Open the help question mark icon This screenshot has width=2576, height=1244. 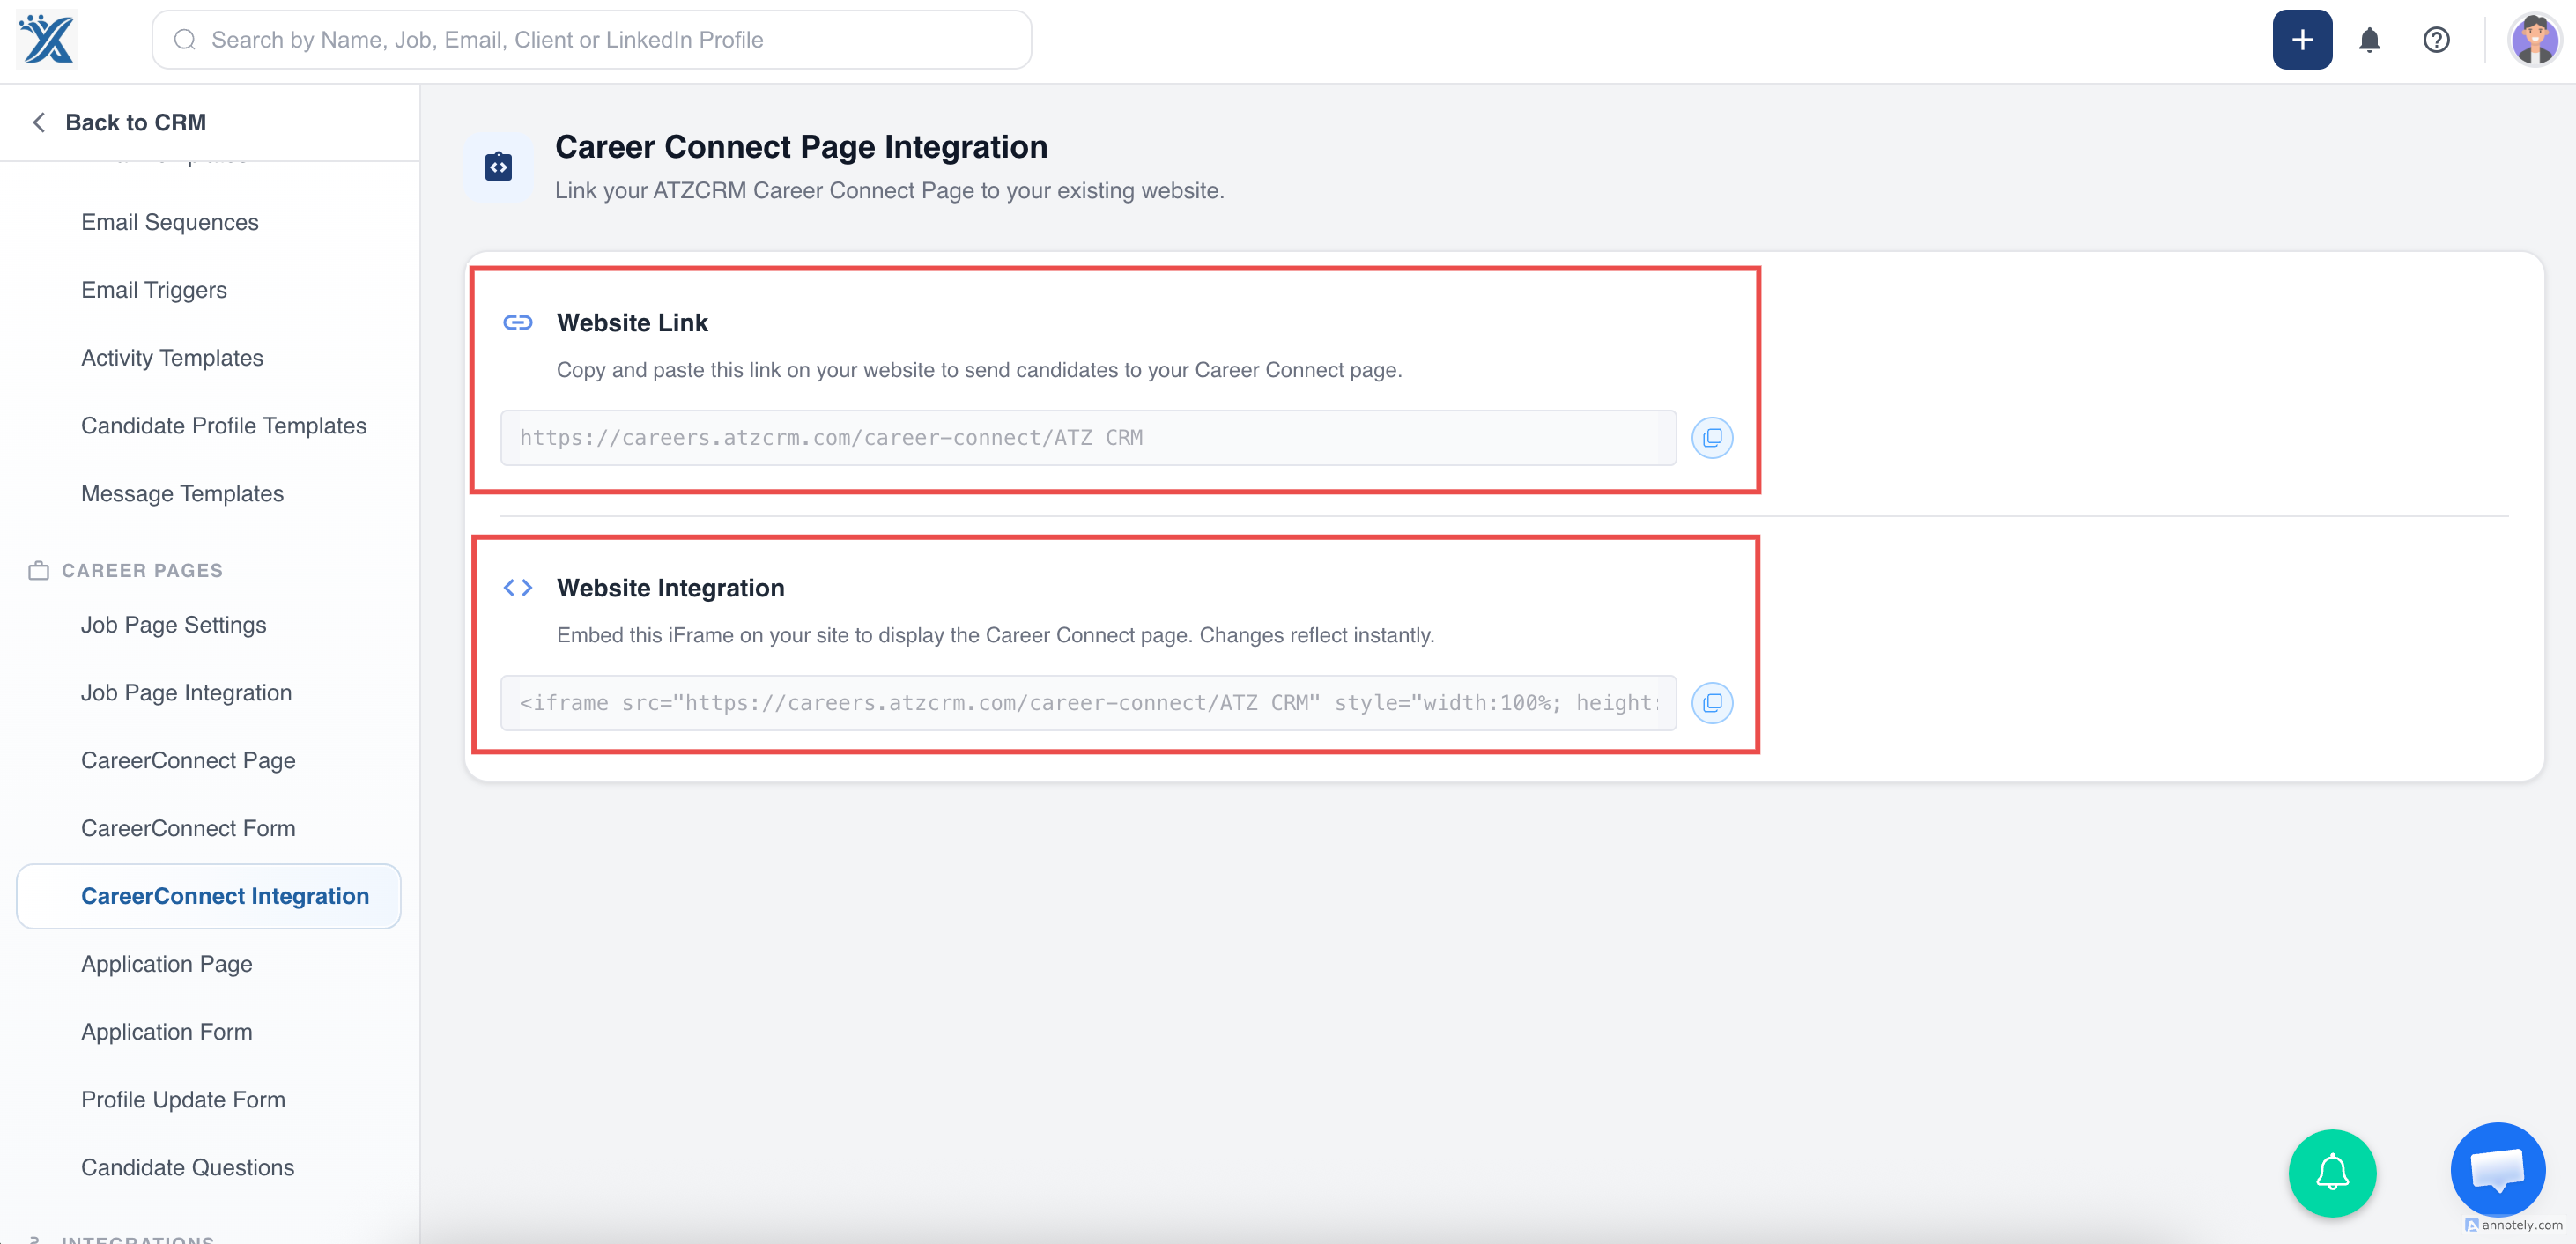click(x=2436, y=40)
